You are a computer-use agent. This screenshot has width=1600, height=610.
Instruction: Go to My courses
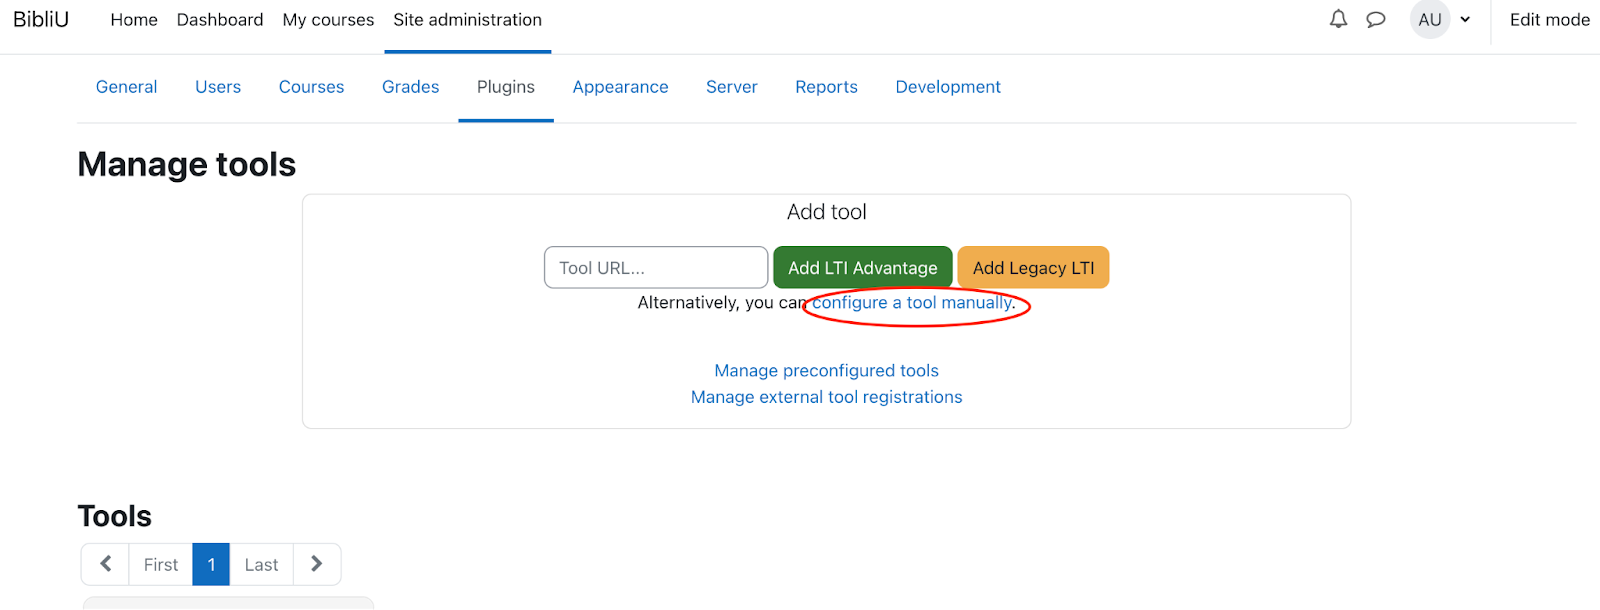328,19
